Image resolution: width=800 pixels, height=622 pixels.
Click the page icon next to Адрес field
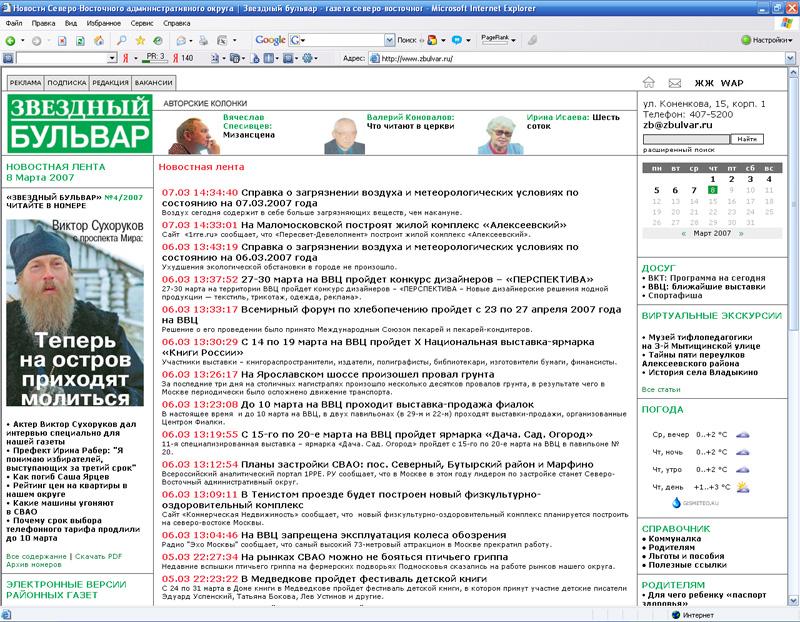(375, 59)
